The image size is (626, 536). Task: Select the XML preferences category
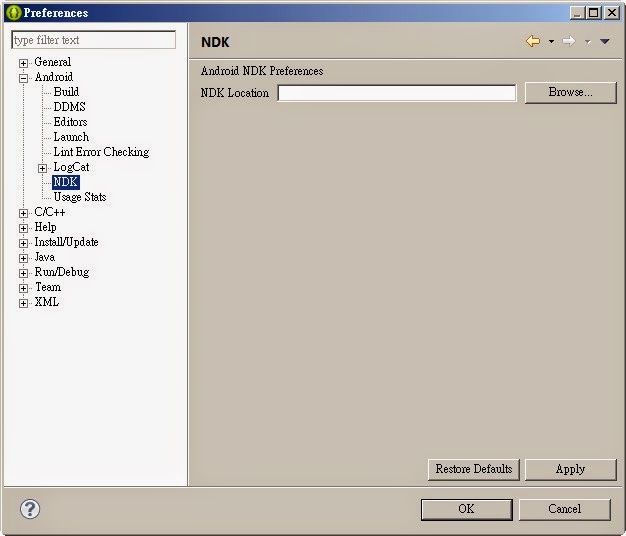pyautogui.click(x=47, y=302)
